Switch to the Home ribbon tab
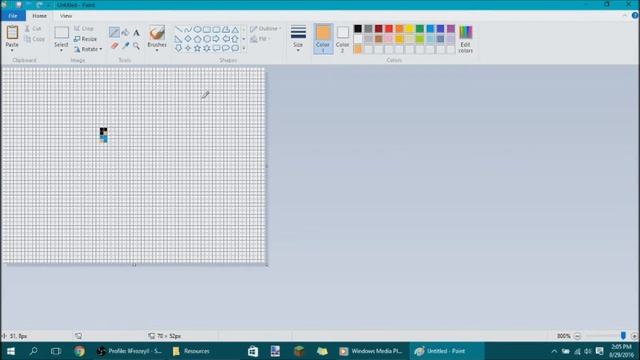640x360 pixels. pos(40,16)
